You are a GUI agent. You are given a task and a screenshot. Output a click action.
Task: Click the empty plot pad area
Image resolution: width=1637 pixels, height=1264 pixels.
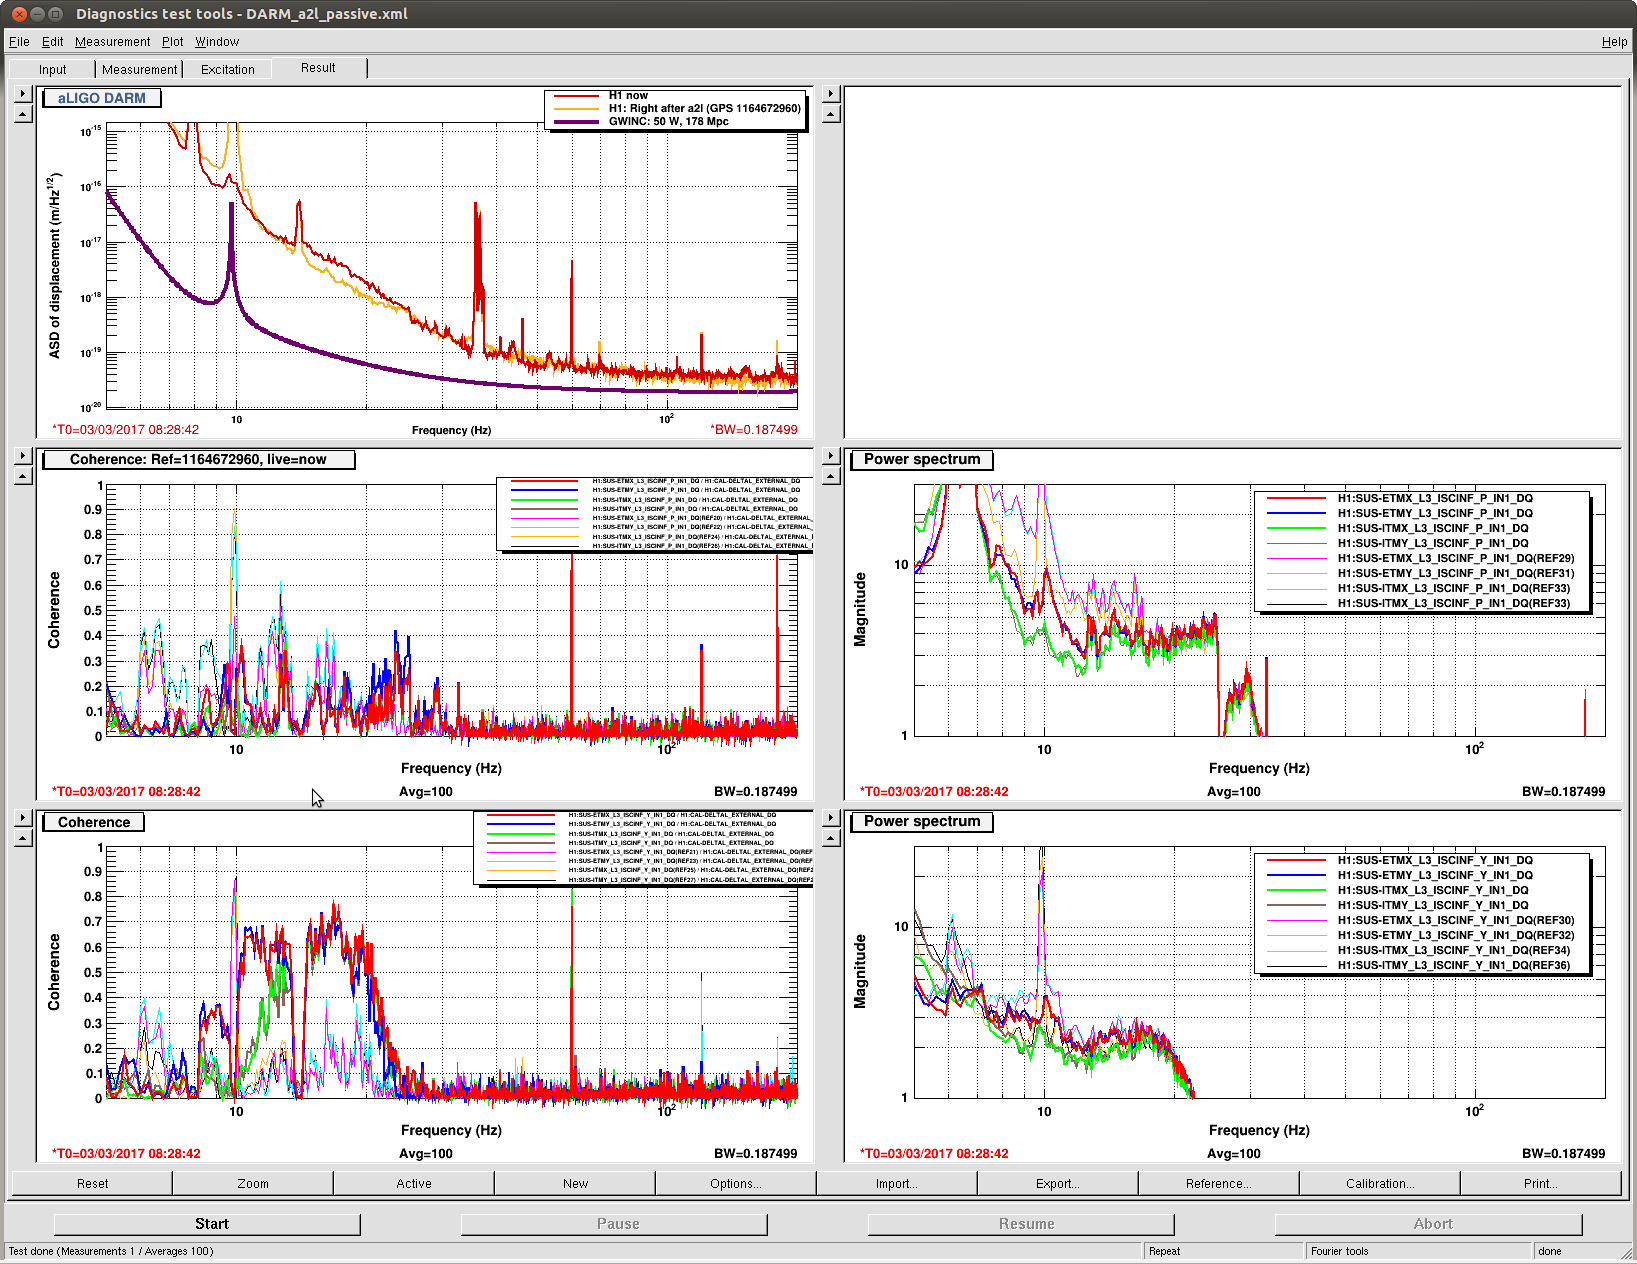click(1232, 262)
